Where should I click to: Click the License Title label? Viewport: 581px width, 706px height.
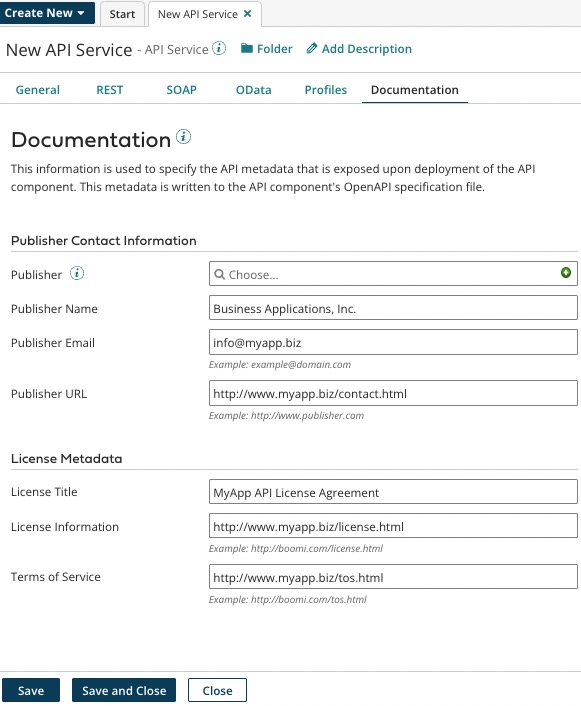pyautogui.click(x=44, y=492)
